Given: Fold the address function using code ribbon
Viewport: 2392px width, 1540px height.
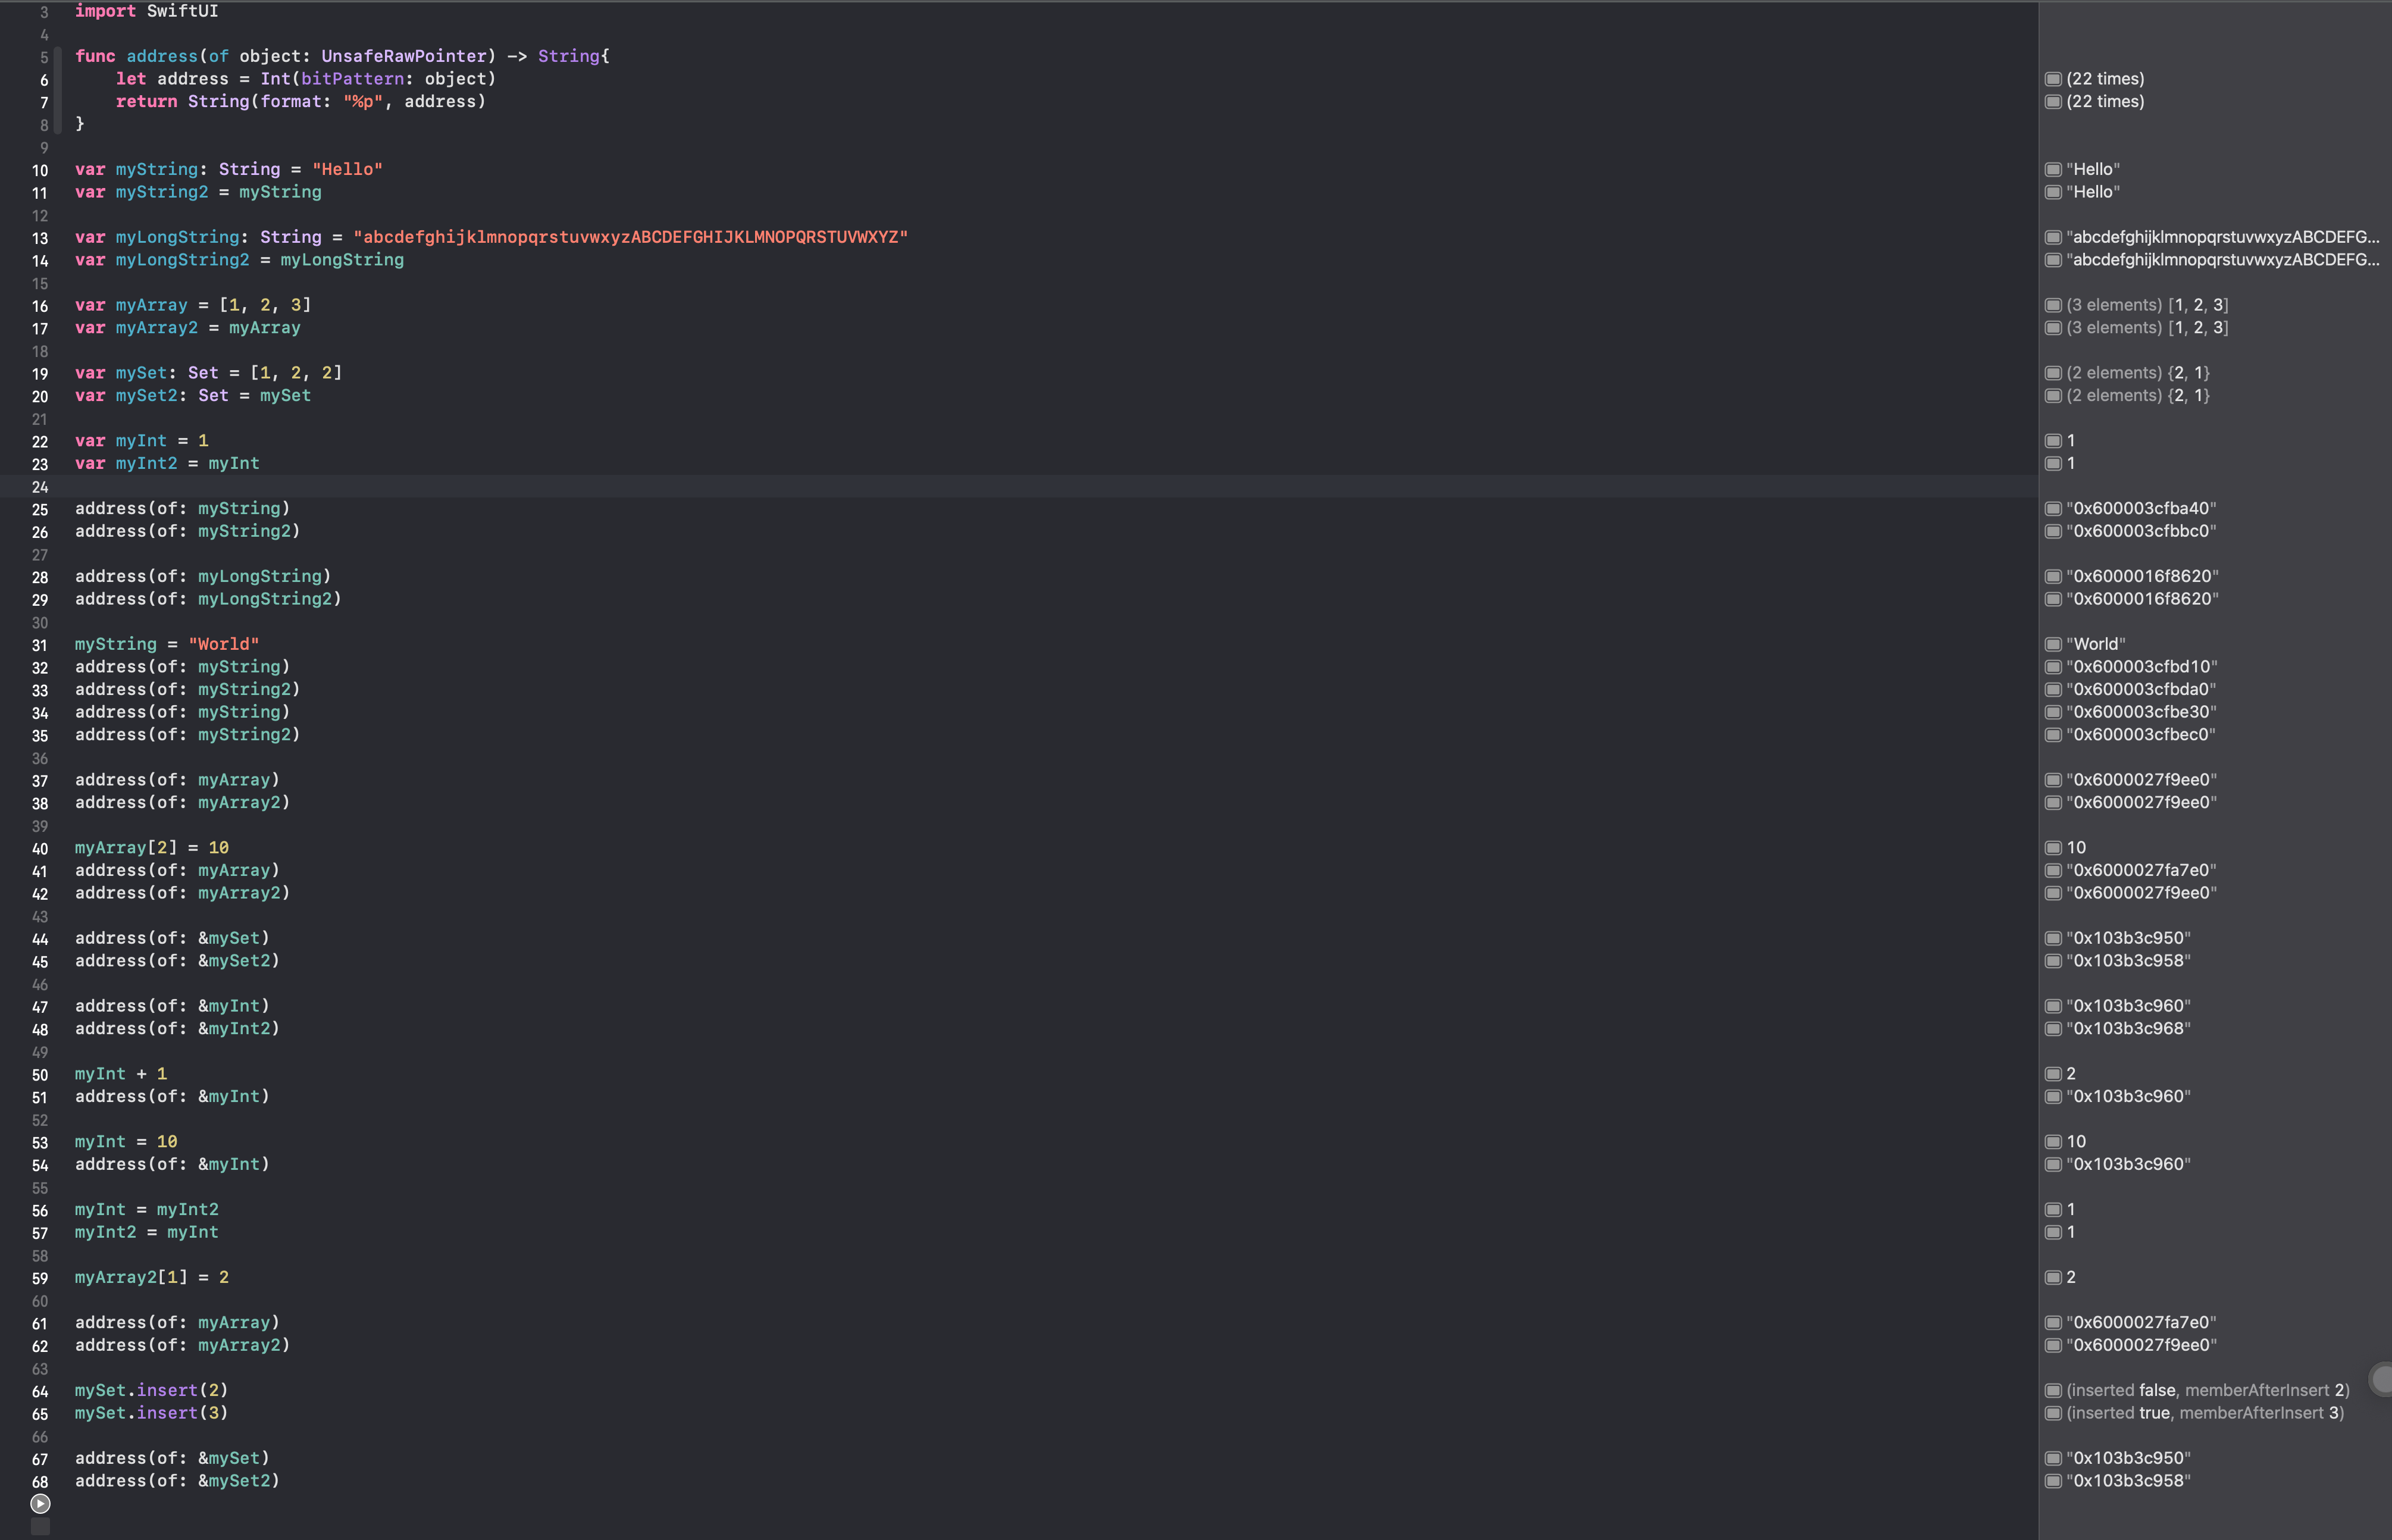Looking at the screenshot, I should coord(58,90).
